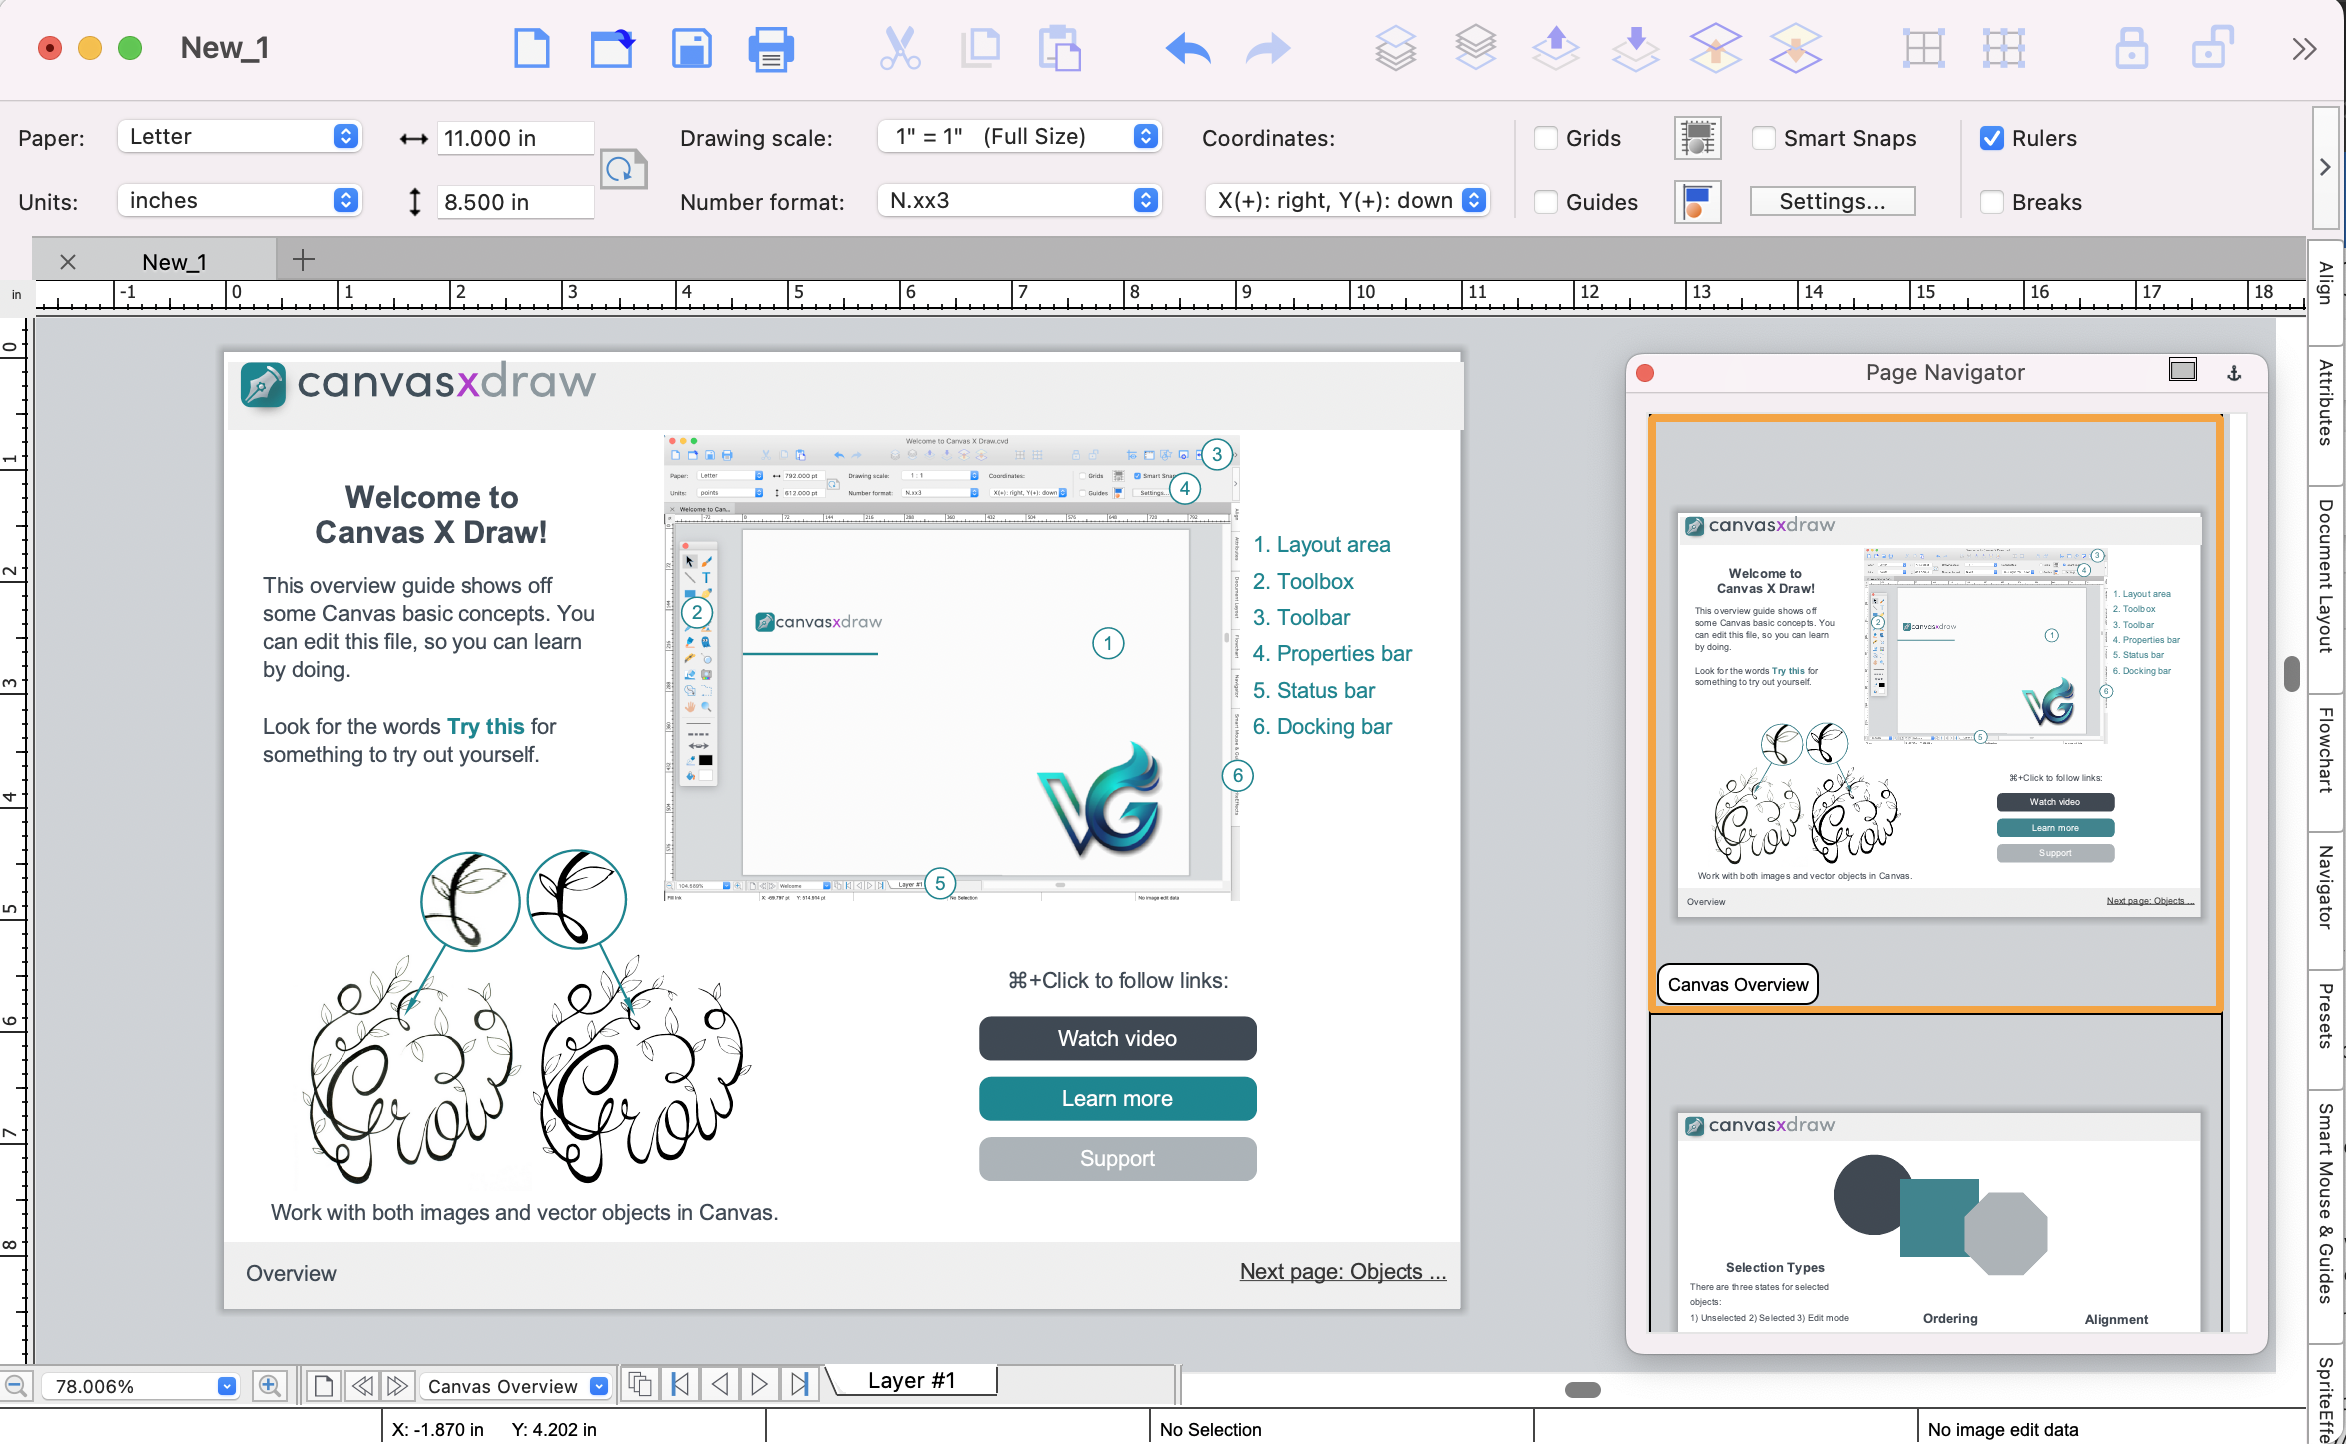Click the Unlock icon

click(x=2211, y=48)
